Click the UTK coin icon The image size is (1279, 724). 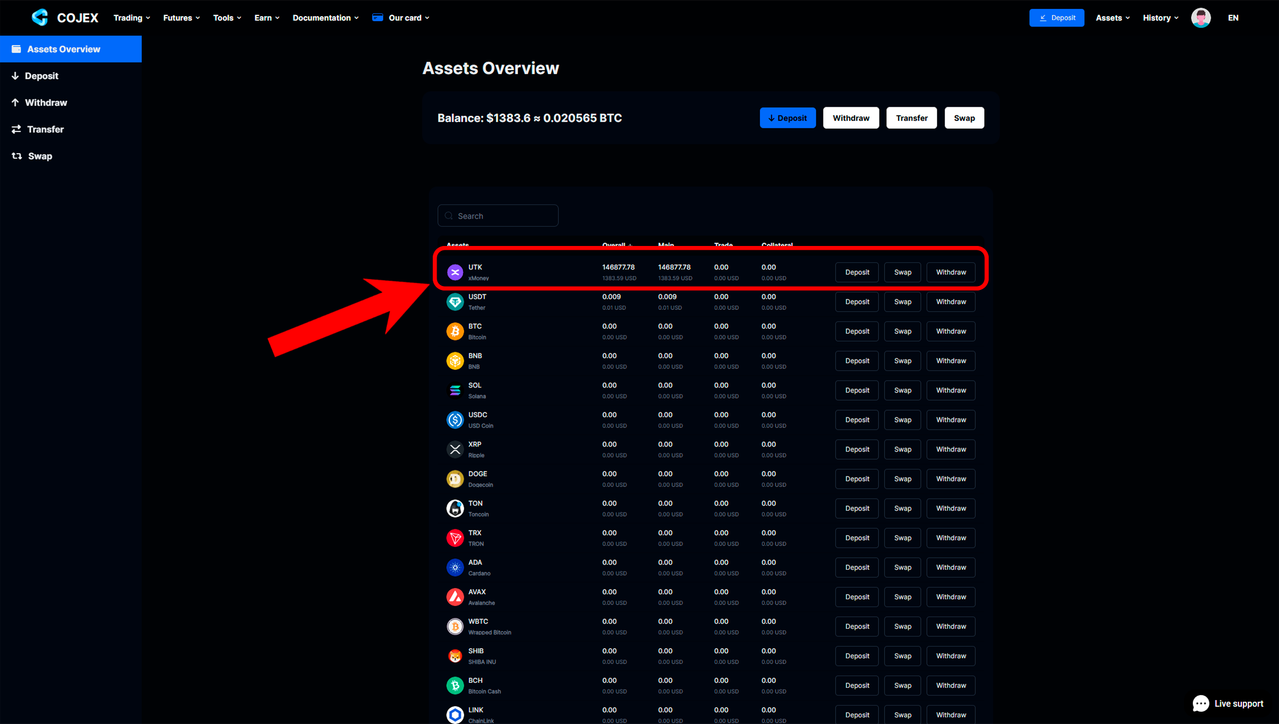pyautogui.click(x=455, y=272)
